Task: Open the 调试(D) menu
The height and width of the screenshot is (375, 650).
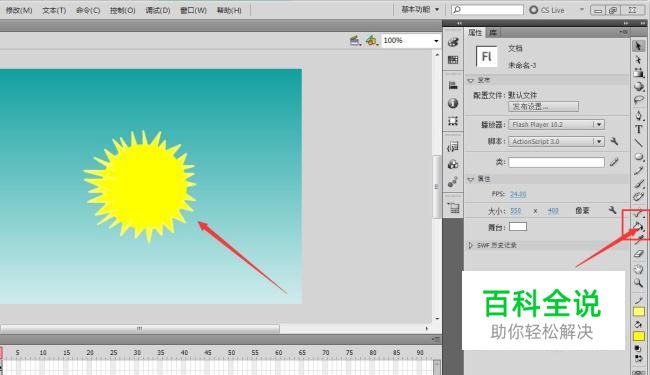Action: [x=158, y=10]
